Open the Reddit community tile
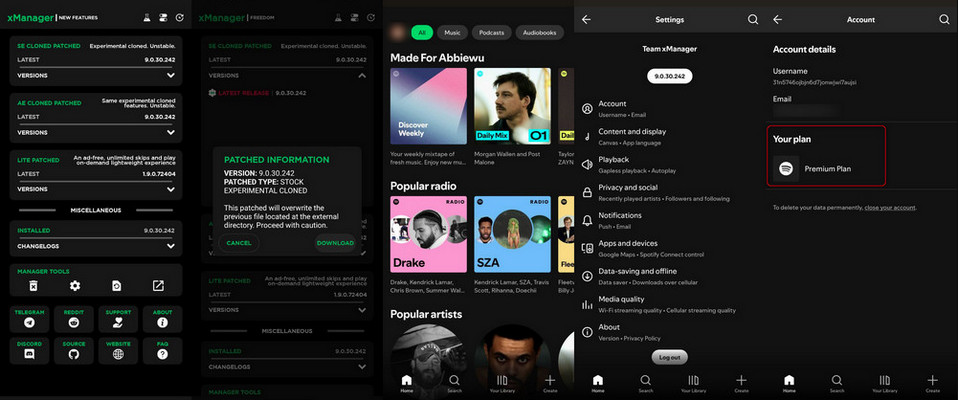Image resolution: width=958 pixels, height=400 pixels. click(73, 318)
